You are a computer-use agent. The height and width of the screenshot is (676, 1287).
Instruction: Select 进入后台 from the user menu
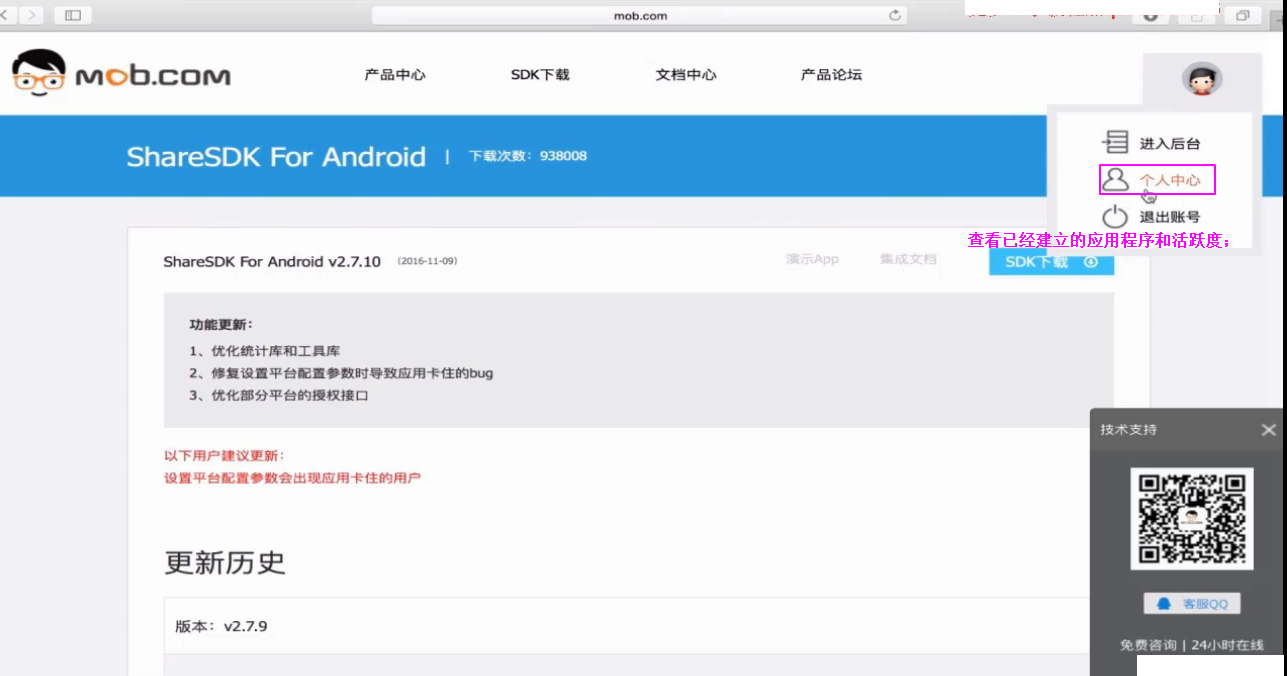click(1170, 144)
